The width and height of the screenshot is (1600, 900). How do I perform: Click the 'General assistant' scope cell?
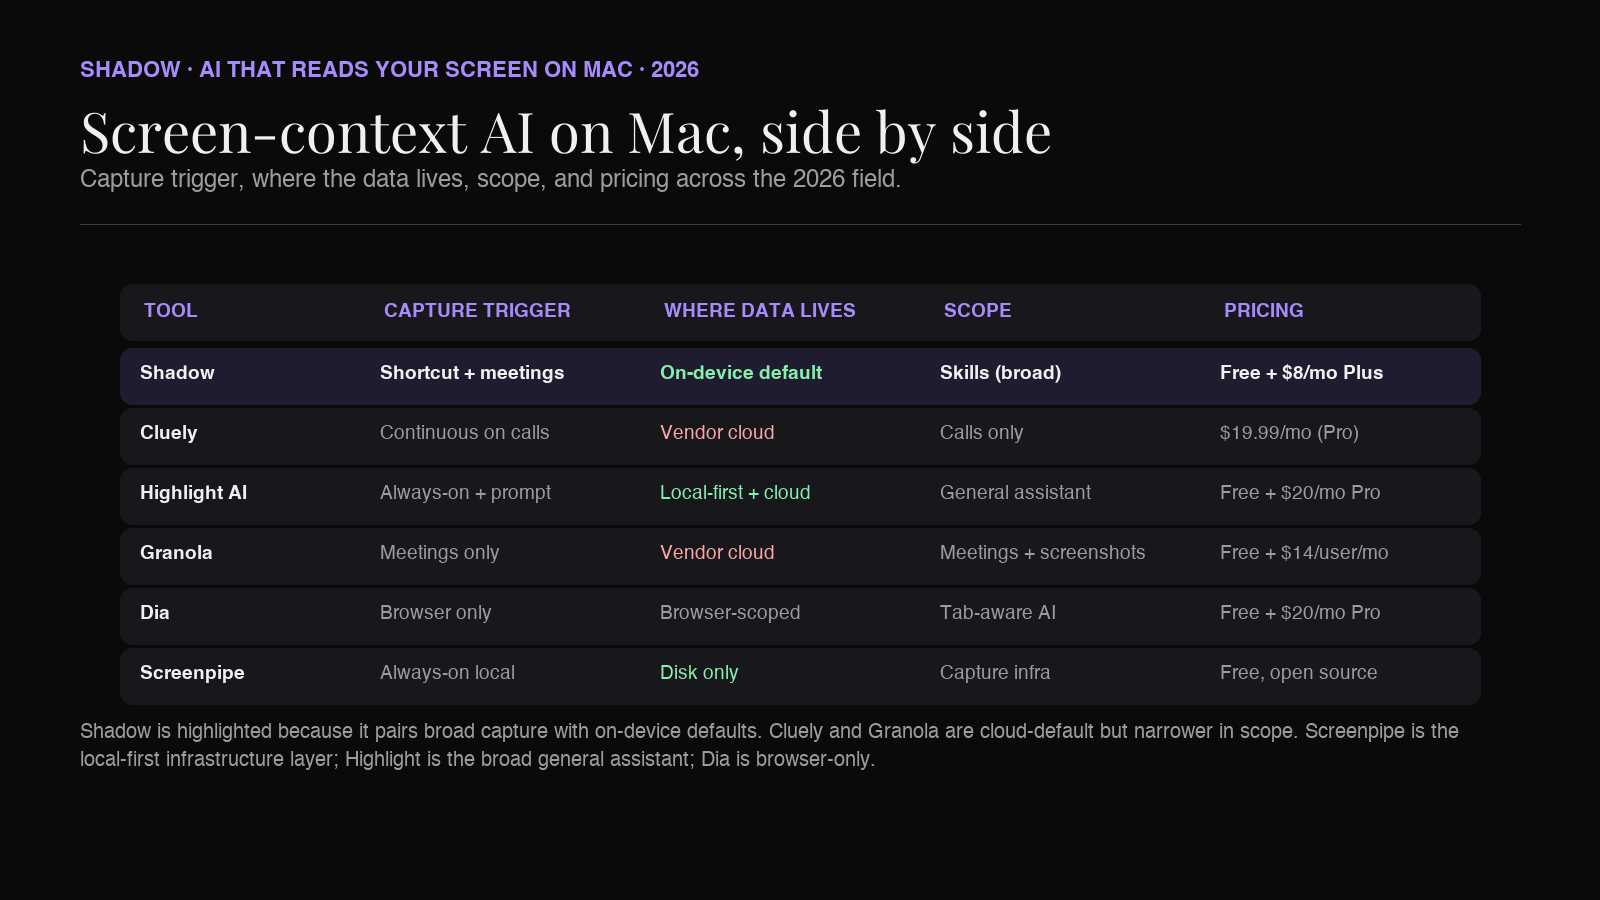[x=1015, y=493]
